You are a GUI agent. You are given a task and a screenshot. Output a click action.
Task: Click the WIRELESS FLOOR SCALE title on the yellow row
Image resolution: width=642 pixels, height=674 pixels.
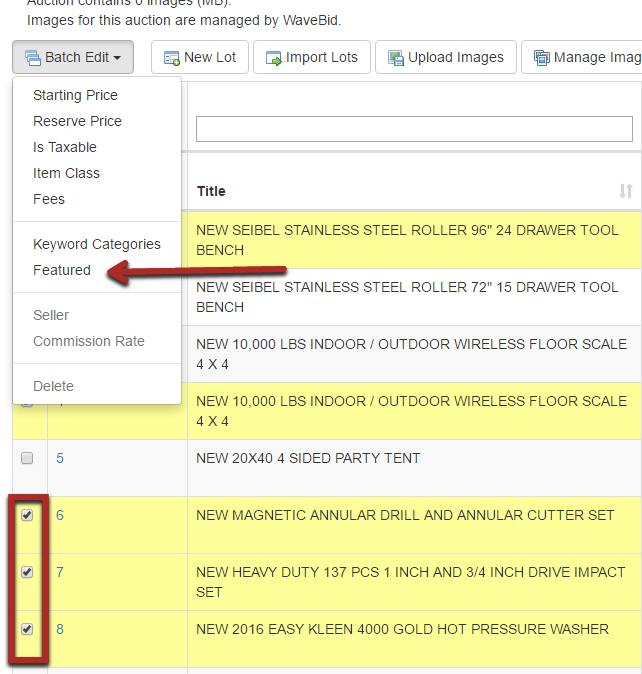coord(411,411)
